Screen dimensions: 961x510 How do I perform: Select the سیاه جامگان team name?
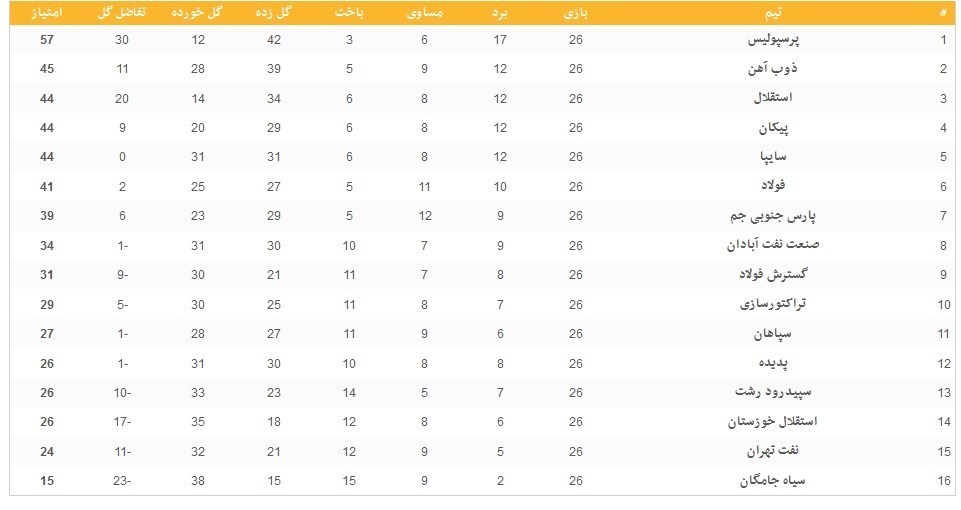(773, 480)
